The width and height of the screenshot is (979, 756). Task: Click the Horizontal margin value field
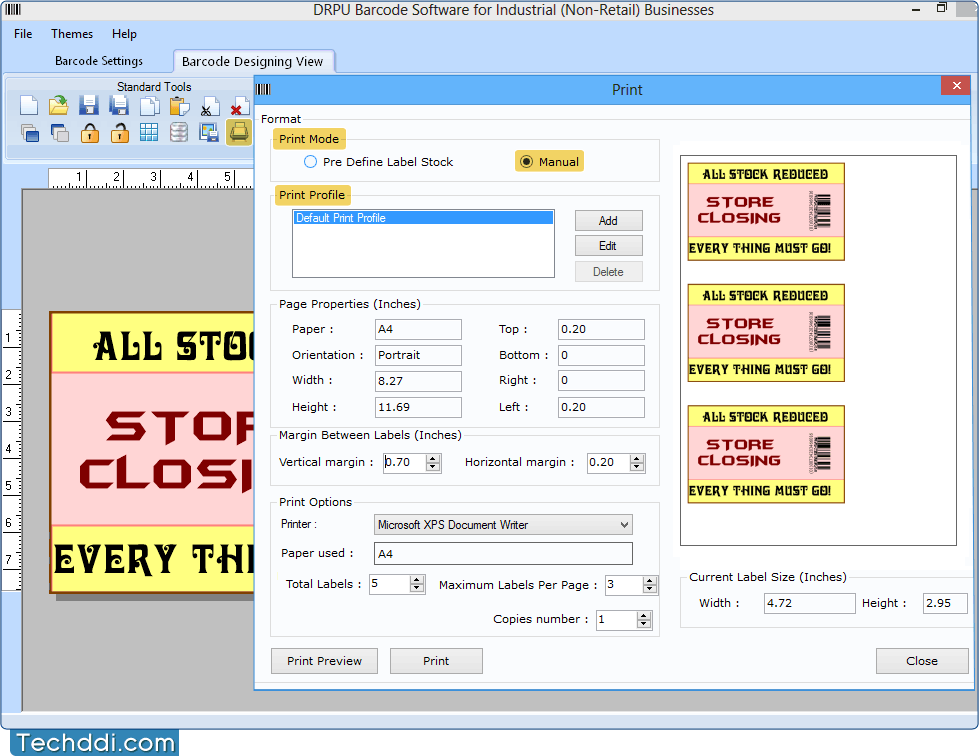click(x=609, y=463)
